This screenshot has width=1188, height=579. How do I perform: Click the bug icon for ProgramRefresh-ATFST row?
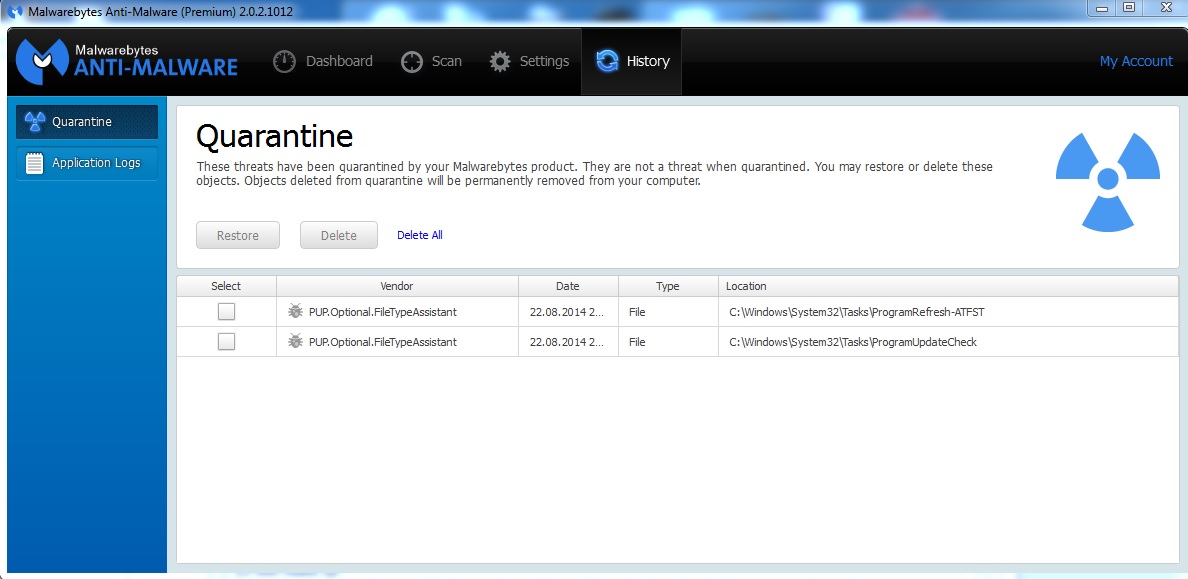click(x=295, y=311)
